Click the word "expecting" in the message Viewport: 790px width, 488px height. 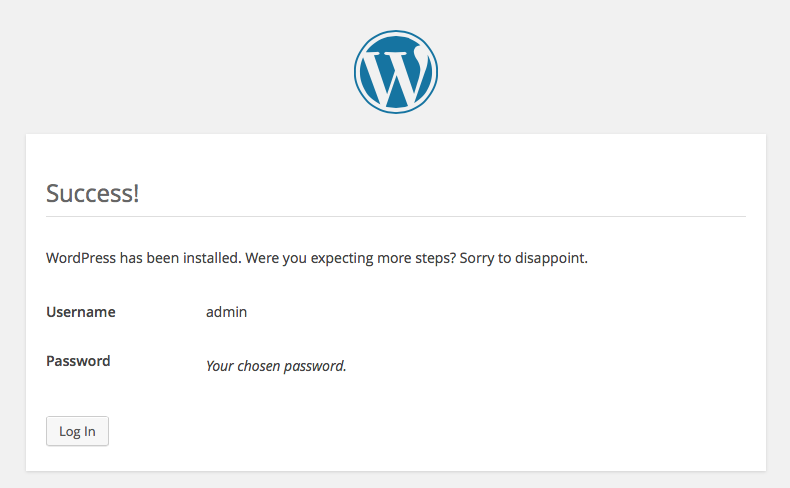coord(342,258)
